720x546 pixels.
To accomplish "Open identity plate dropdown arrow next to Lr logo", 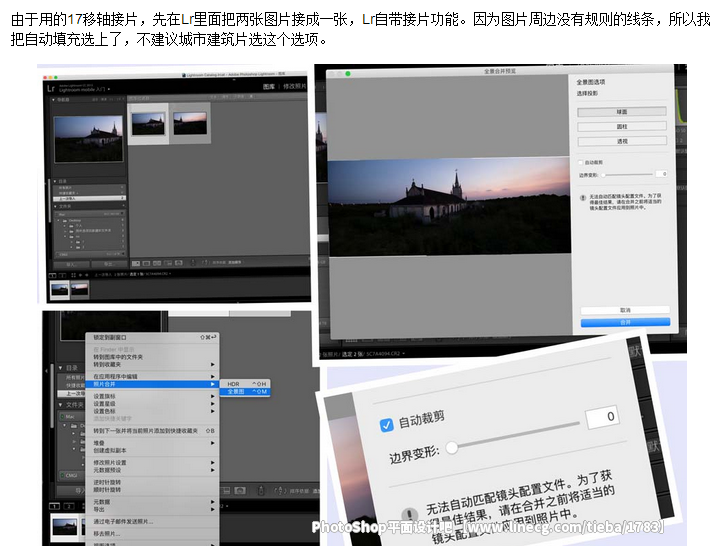I will tap(109, 89).
